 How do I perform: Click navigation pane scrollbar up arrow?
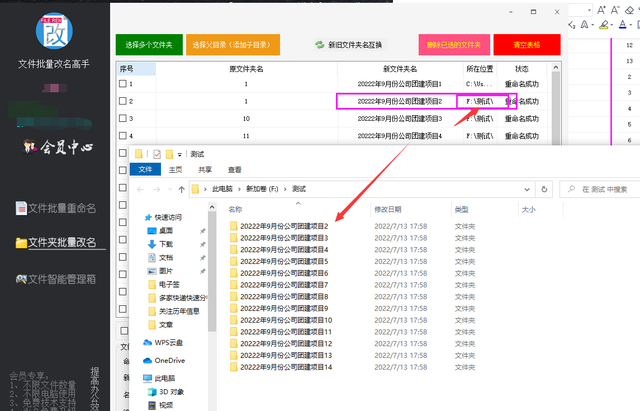point(212,207)
